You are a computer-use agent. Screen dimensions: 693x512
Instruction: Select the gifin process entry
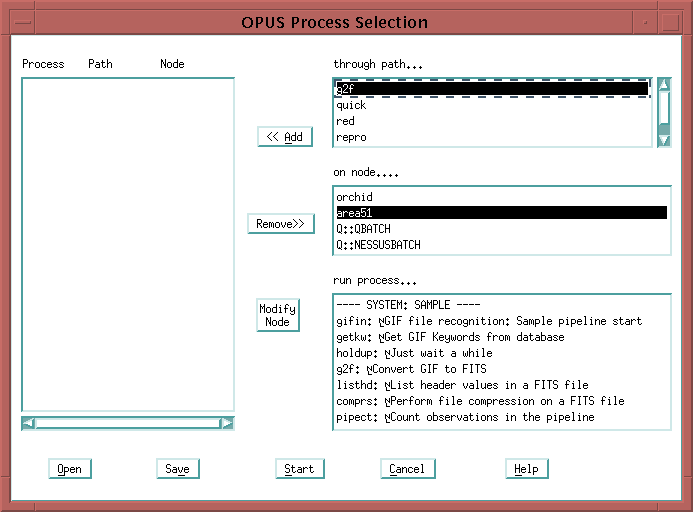pos(489,321)
